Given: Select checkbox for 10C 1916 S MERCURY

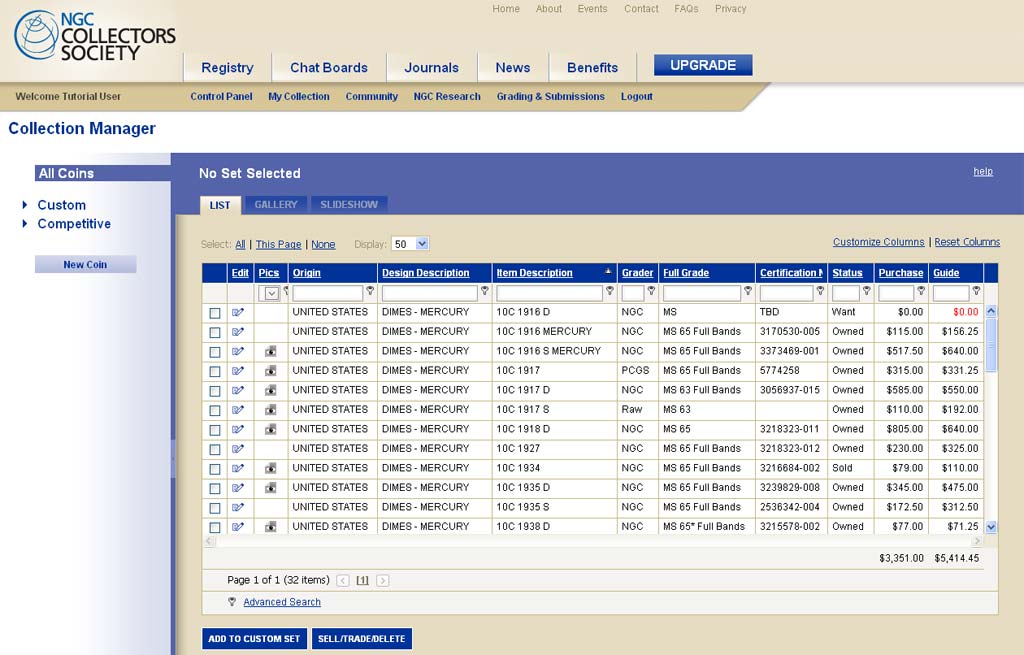Looking at the screenshot, I should [x=215, y=353].
